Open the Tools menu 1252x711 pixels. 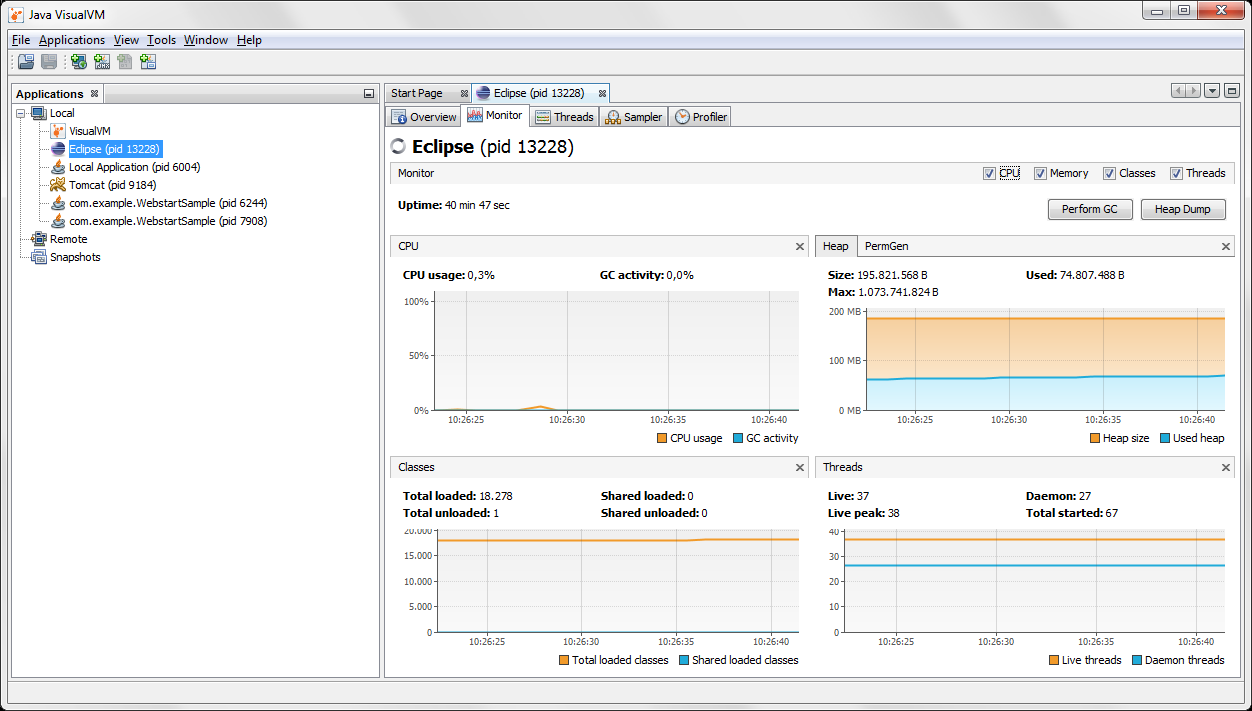(161, 40)
